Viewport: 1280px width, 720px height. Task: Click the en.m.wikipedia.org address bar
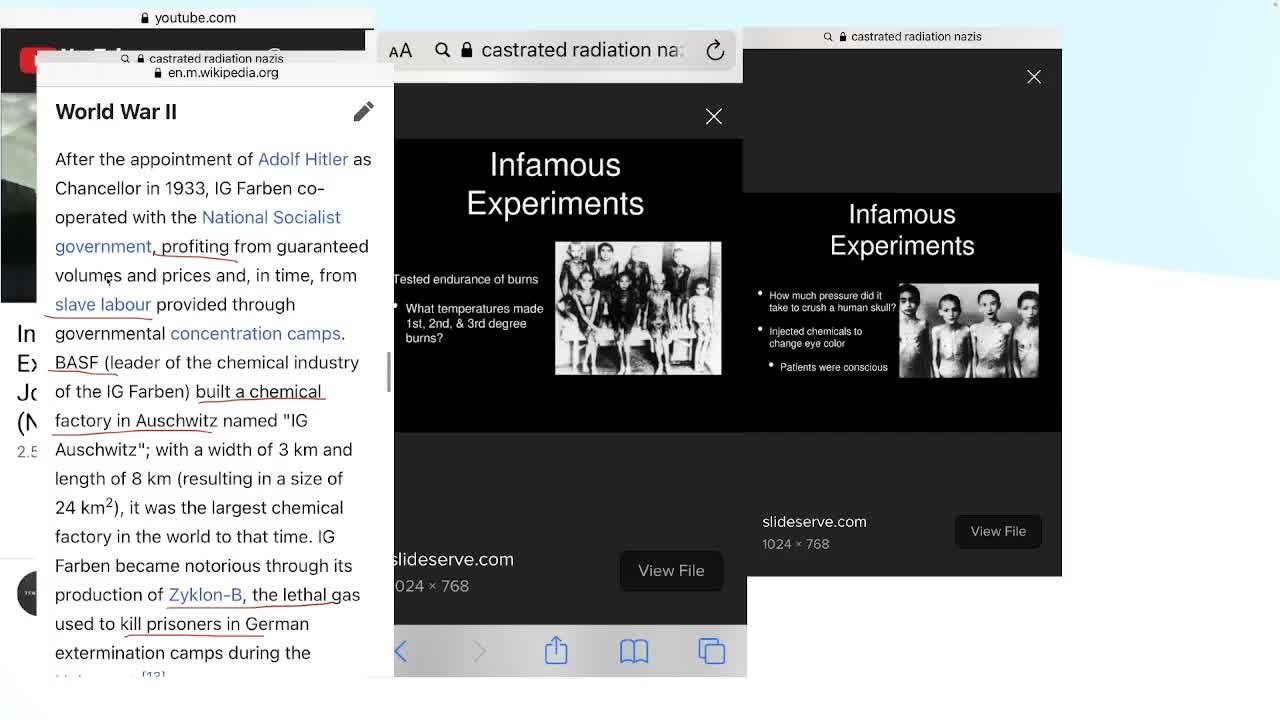click(217, 73)
